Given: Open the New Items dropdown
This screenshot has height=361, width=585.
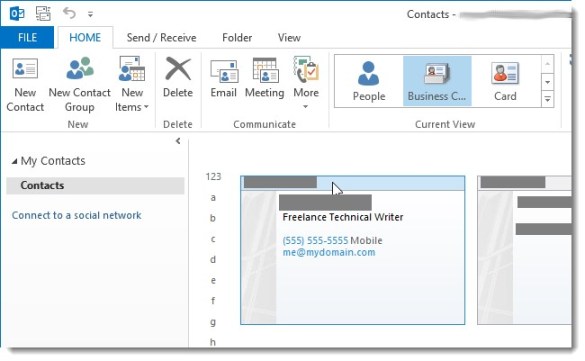Looking at the screenshot, I should pos(132,85).
